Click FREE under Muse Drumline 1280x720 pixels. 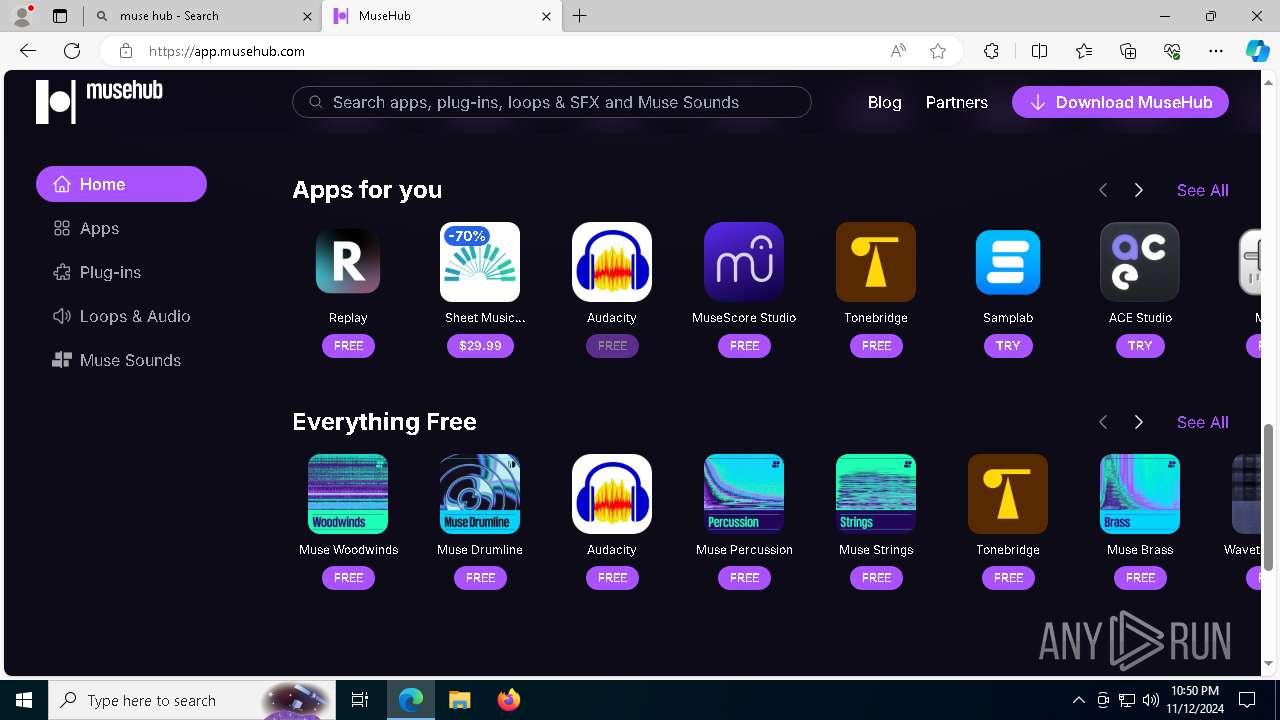480,578
